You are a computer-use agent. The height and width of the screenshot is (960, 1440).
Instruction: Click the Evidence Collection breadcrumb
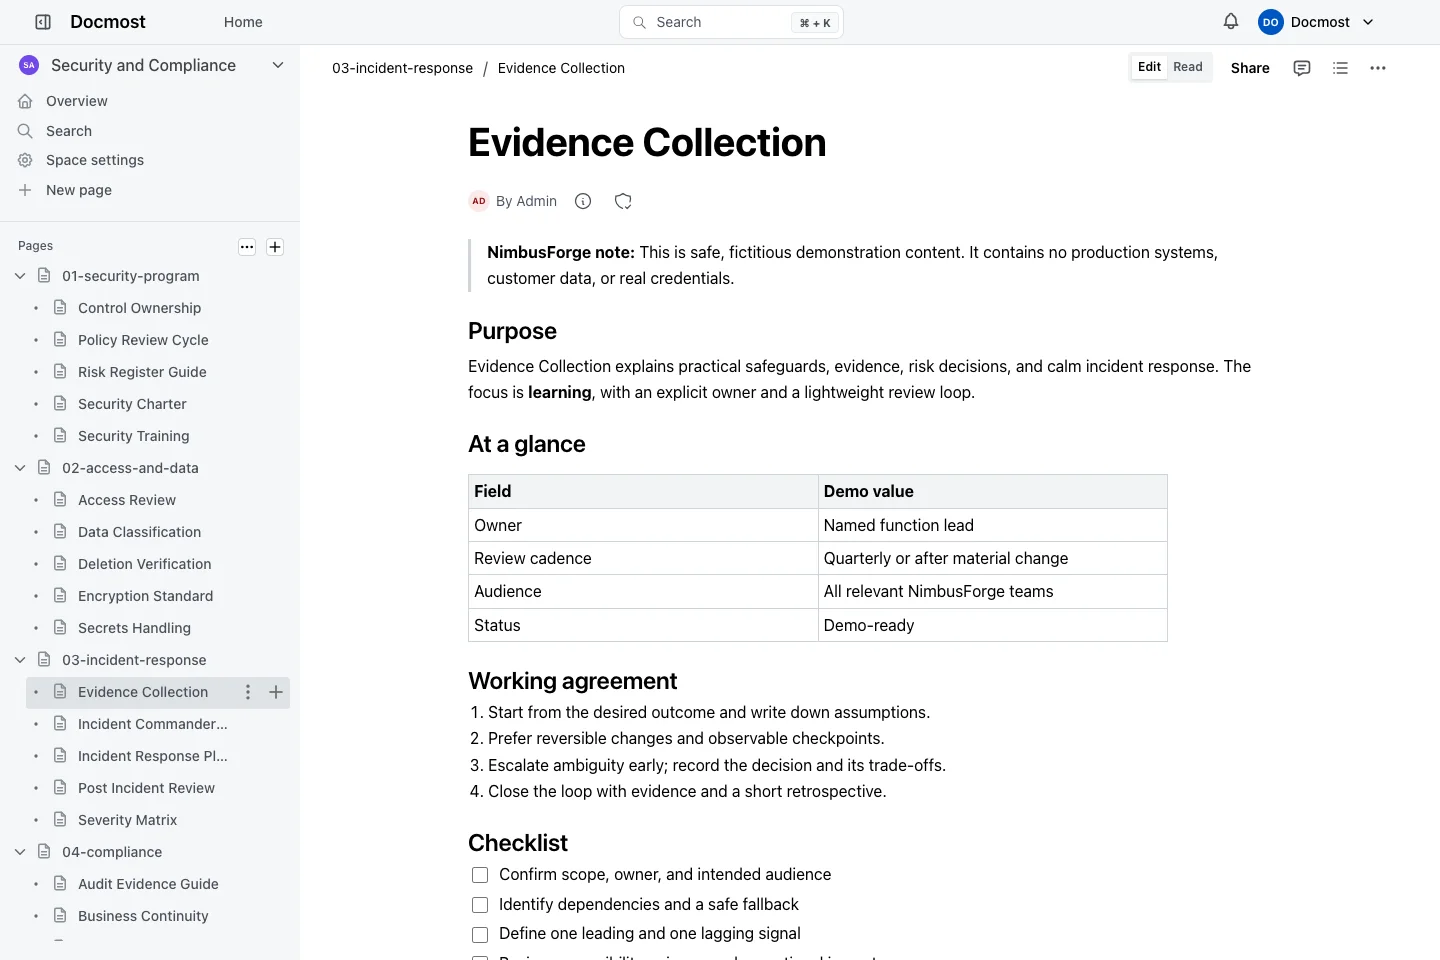tap(561, 68)
